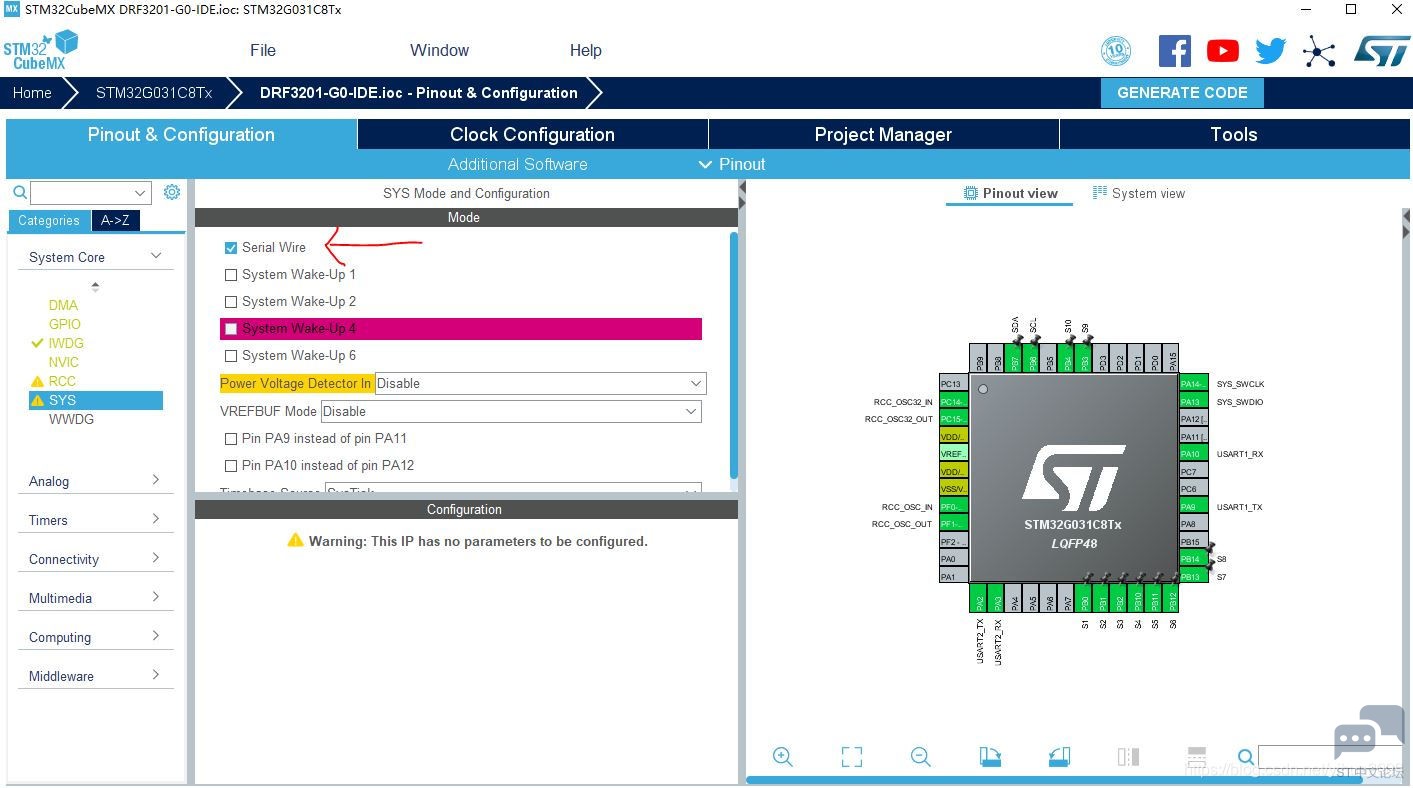This screenshot has width=1413, height=788.
Task: Open the ST Facebook page icon
Action: point(1174,51)
